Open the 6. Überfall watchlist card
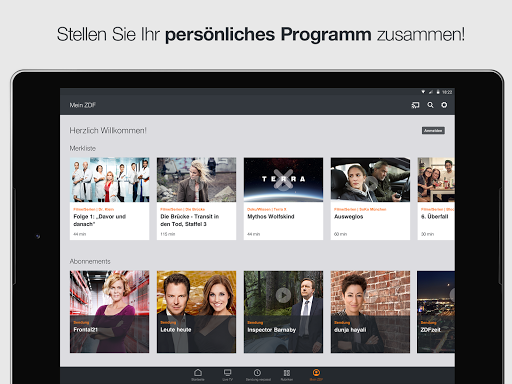The image size is (512, 384). tap(436, 199)
